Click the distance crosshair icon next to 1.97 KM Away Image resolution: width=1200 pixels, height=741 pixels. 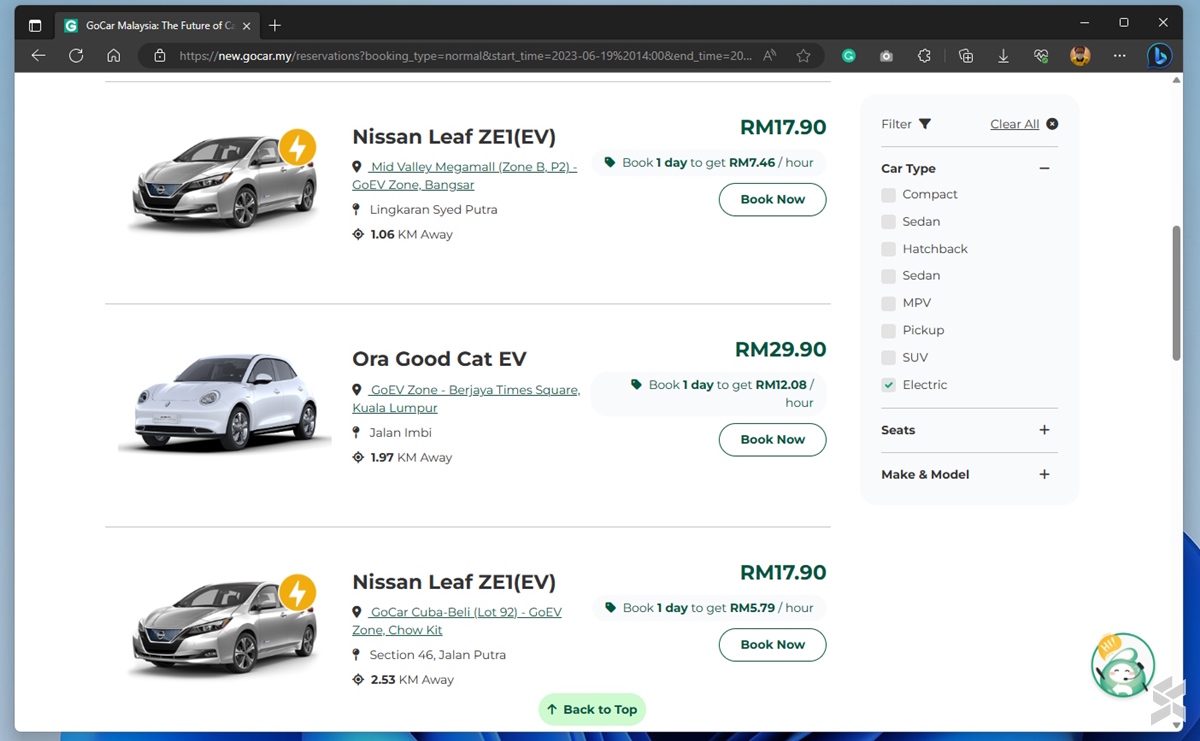tap(358, 457)
